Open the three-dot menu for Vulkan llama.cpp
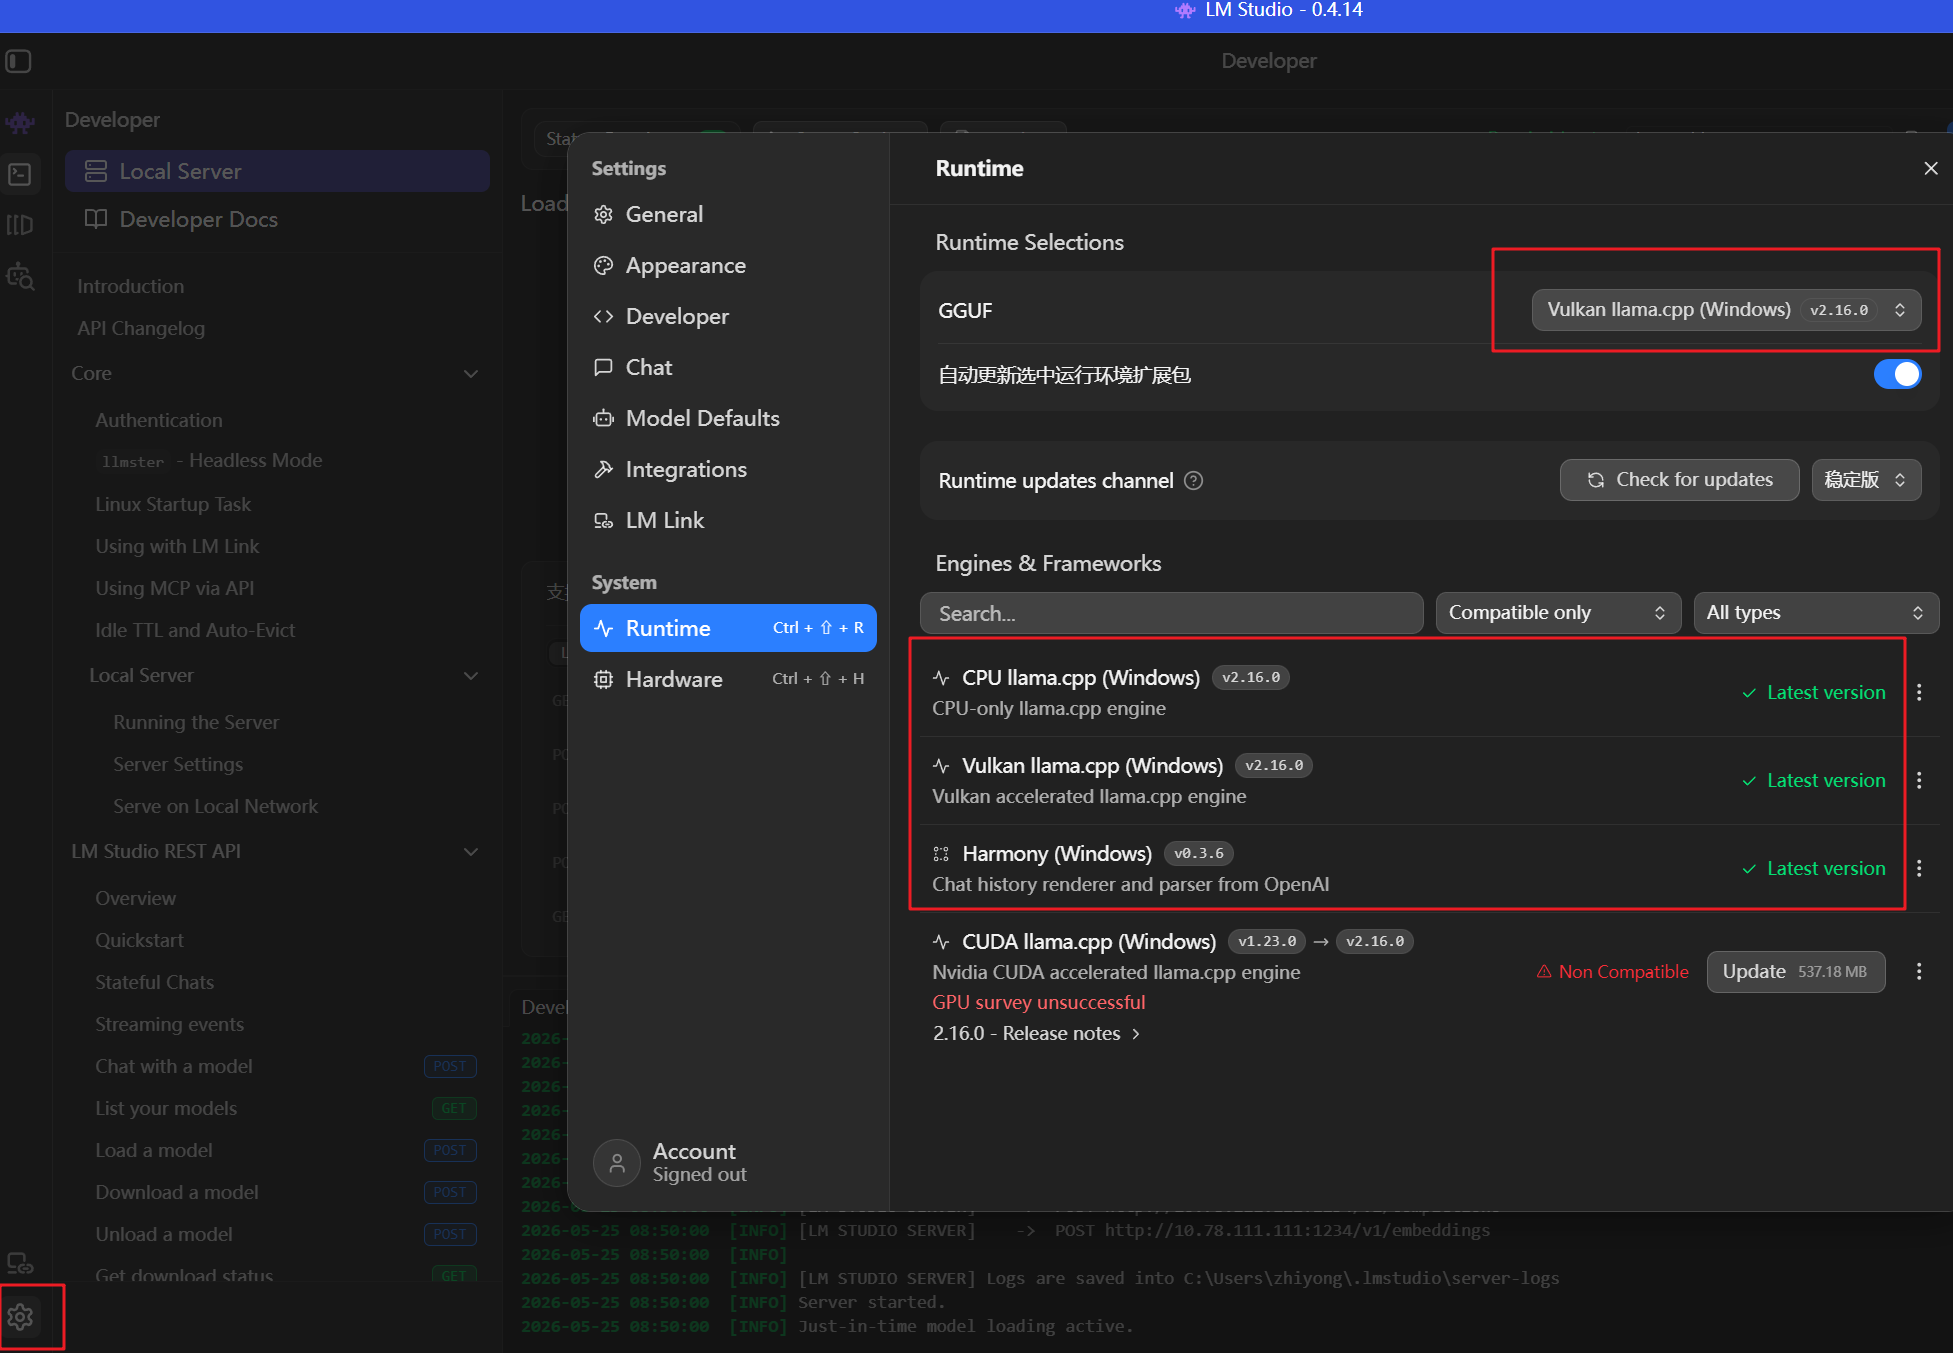The height and width of the screenshot is (1353, 1953). [1919, 780]
